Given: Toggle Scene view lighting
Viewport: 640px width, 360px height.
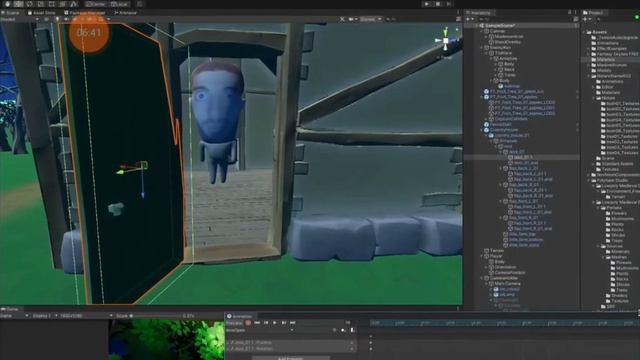Looking at the screenshot, I should [57, 19].
